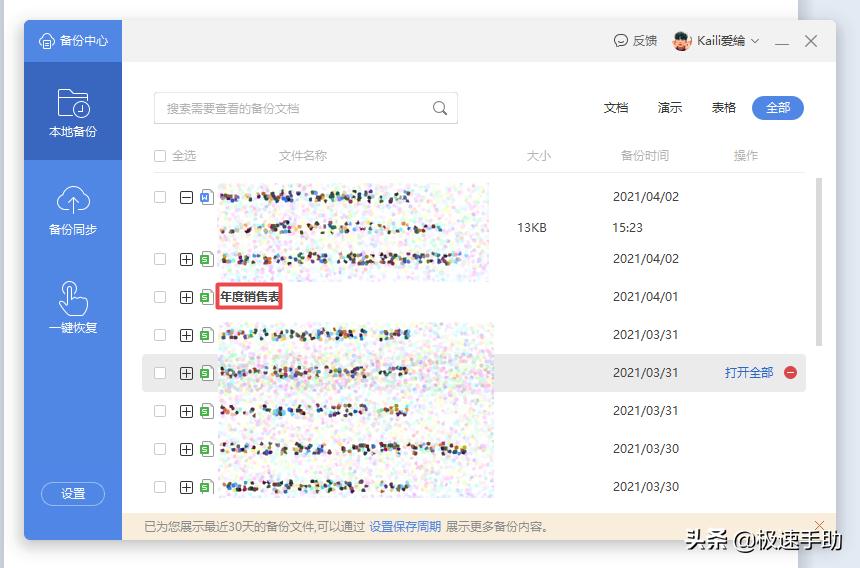The width and height of the screenshot is (860, 568).
Task: Filter by 文档 tab
Action: click(616, 107)
